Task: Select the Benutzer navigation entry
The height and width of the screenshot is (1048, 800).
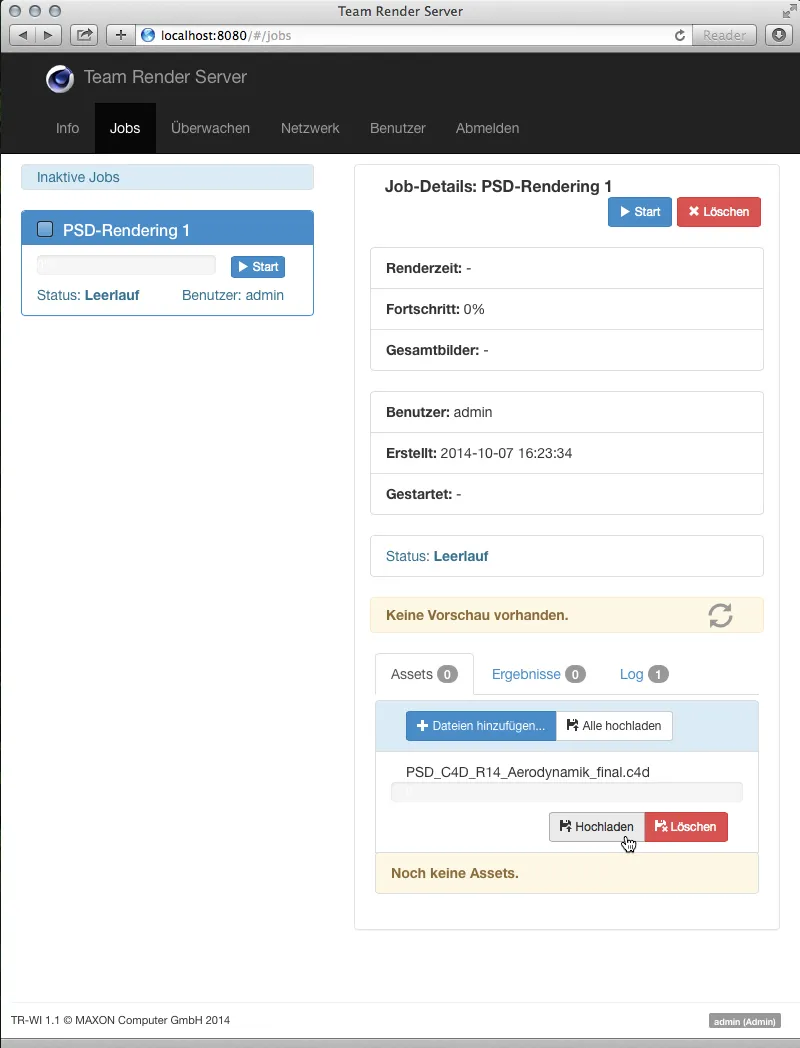Action: pos(397,128)
